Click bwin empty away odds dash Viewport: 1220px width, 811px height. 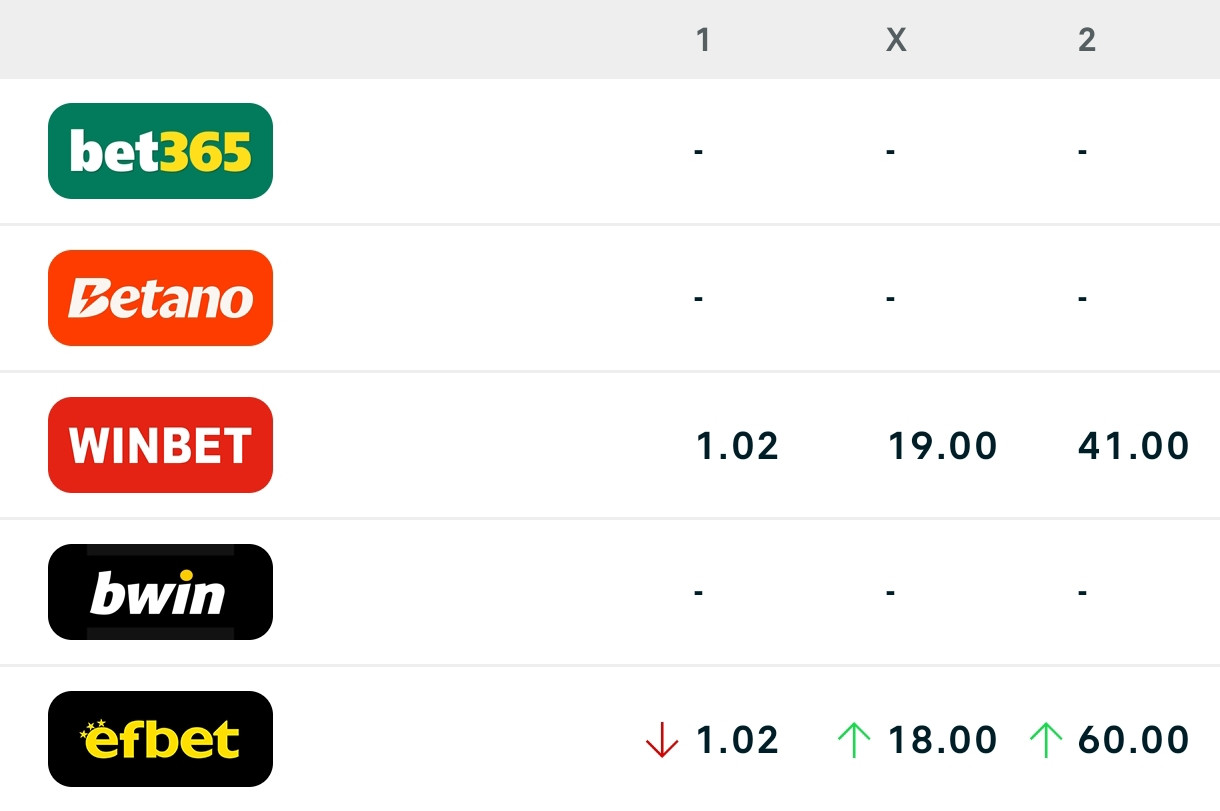click(1082, 593)
